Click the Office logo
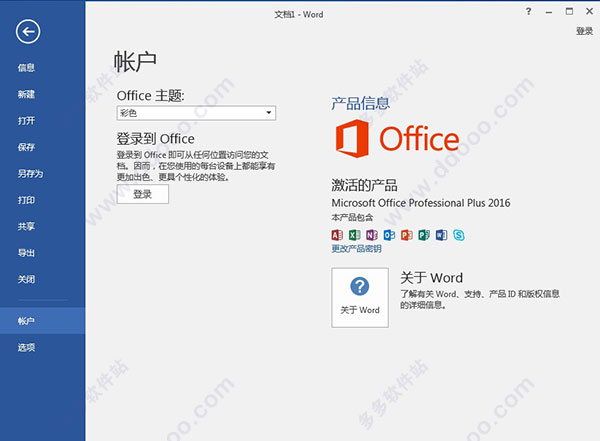The image size is (600, 441). click(397, 139)
